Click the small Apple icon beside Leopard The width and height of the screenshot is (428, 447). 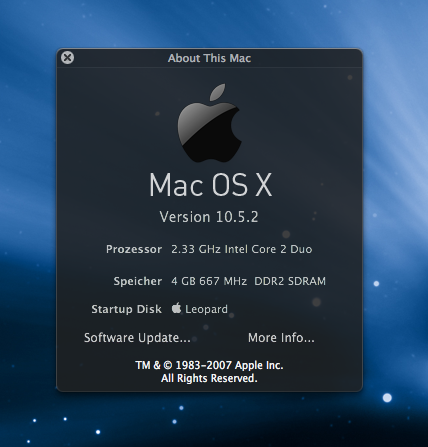tap(176, 308)
